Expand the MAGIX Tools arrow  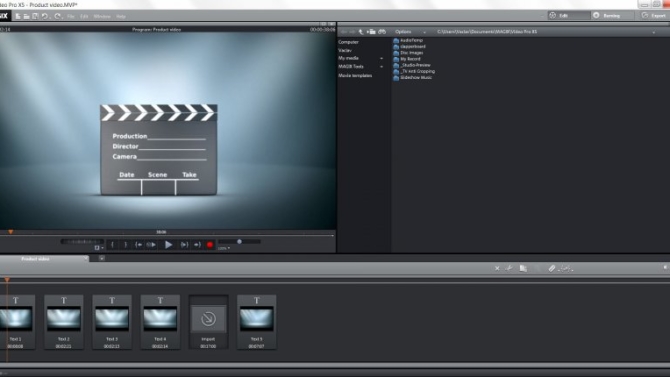pyautogui.click(x=382, y=67)
